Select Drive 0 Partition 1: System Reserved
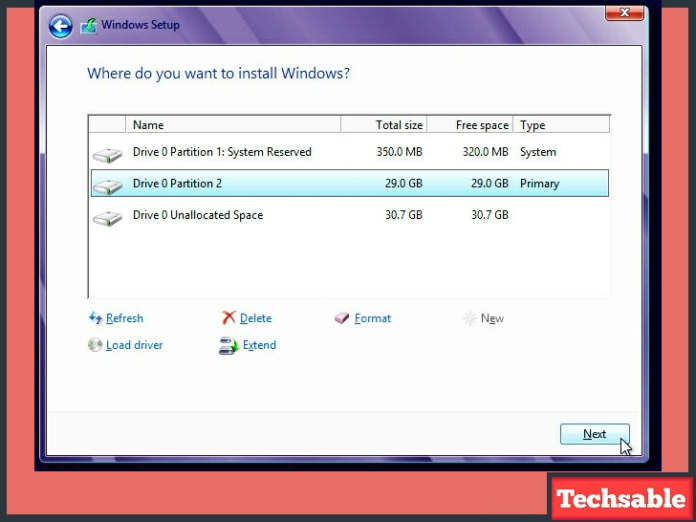The image size is (696, 522). tap(350, 152)
